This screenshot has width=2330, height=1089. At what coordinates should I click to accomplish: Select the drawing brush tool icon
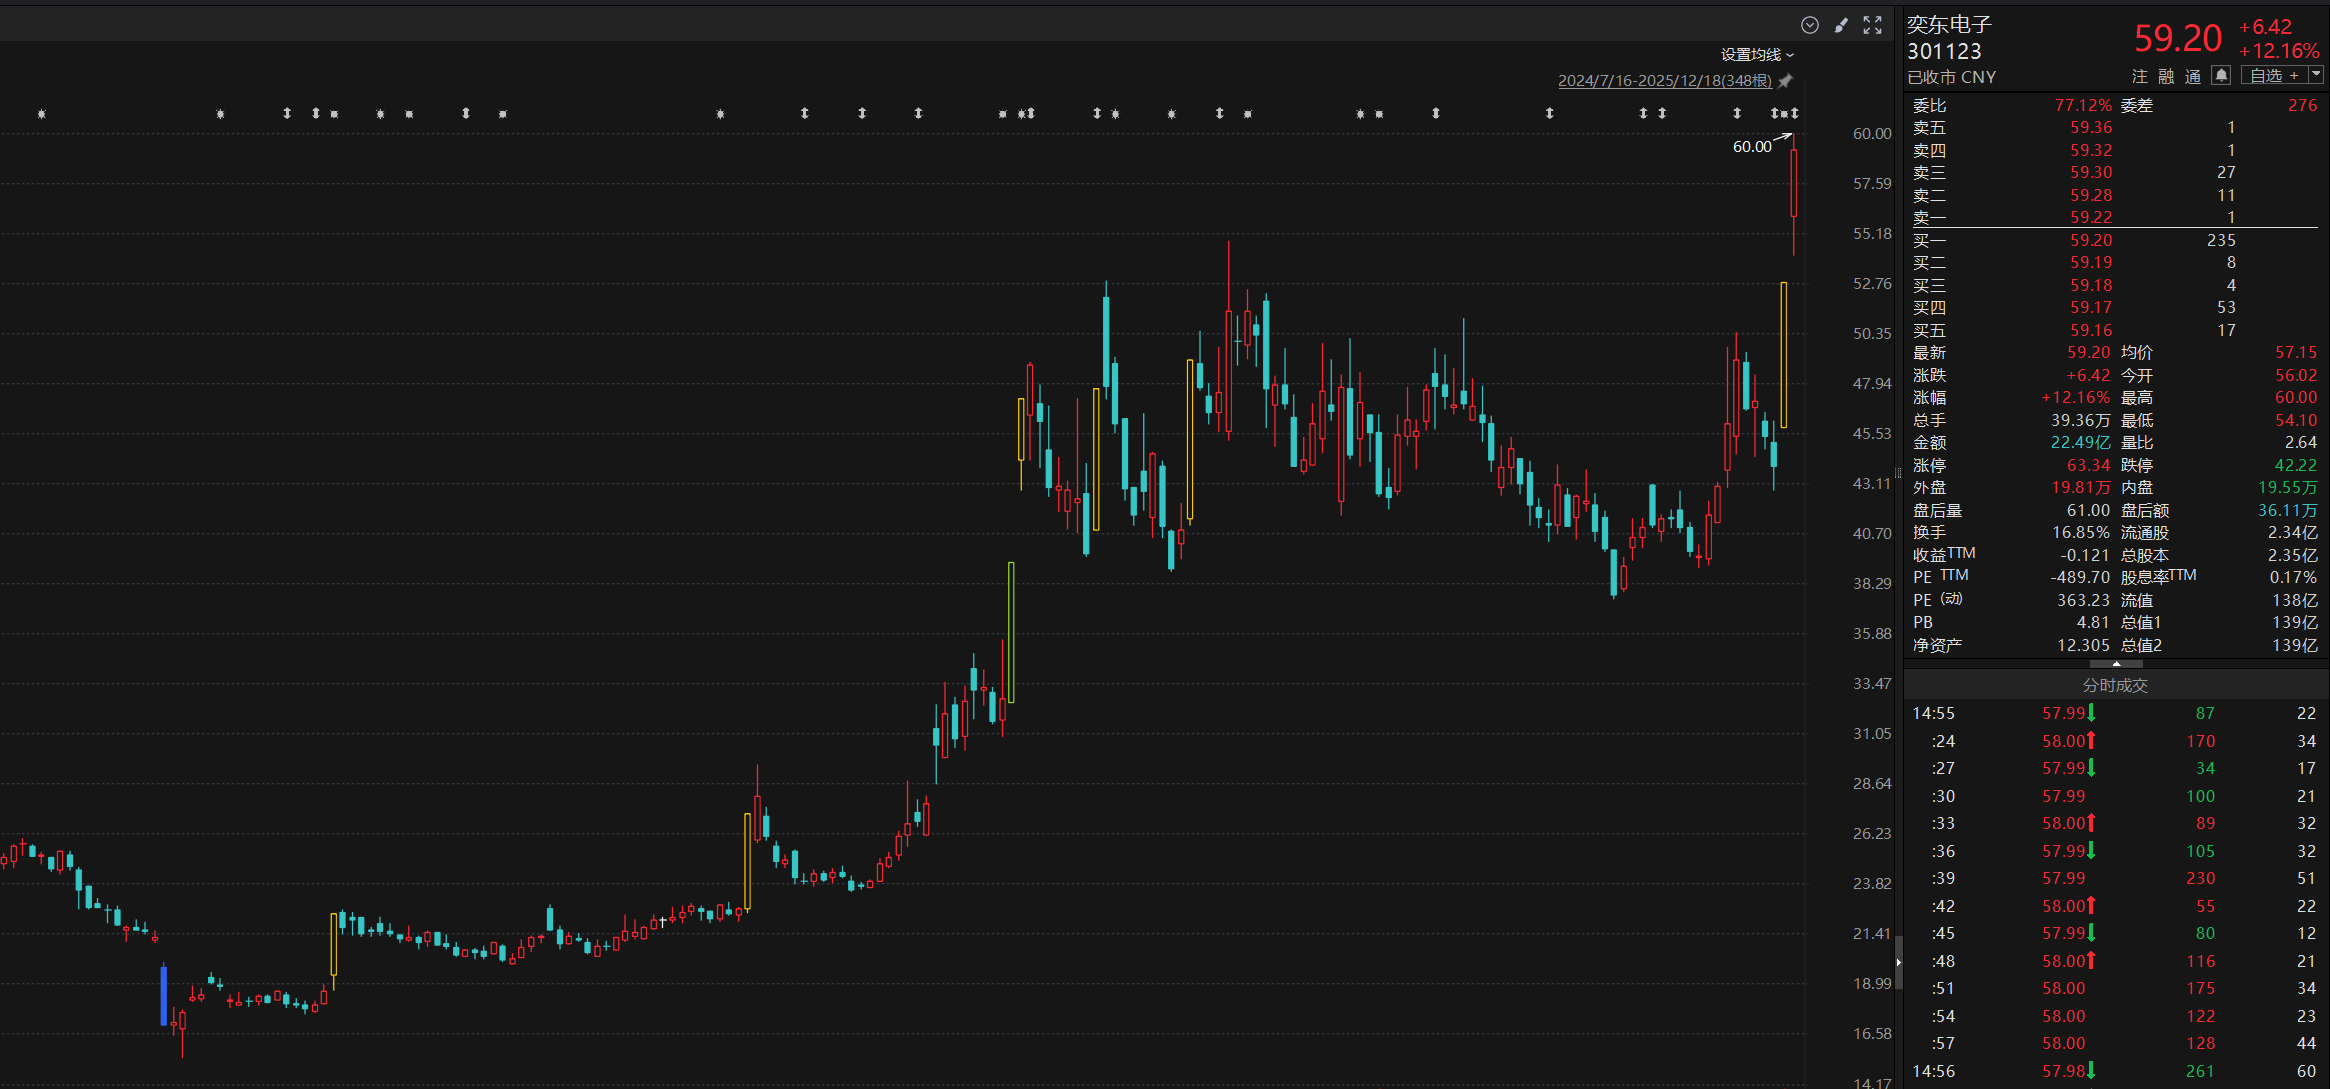click(1841, 25)
